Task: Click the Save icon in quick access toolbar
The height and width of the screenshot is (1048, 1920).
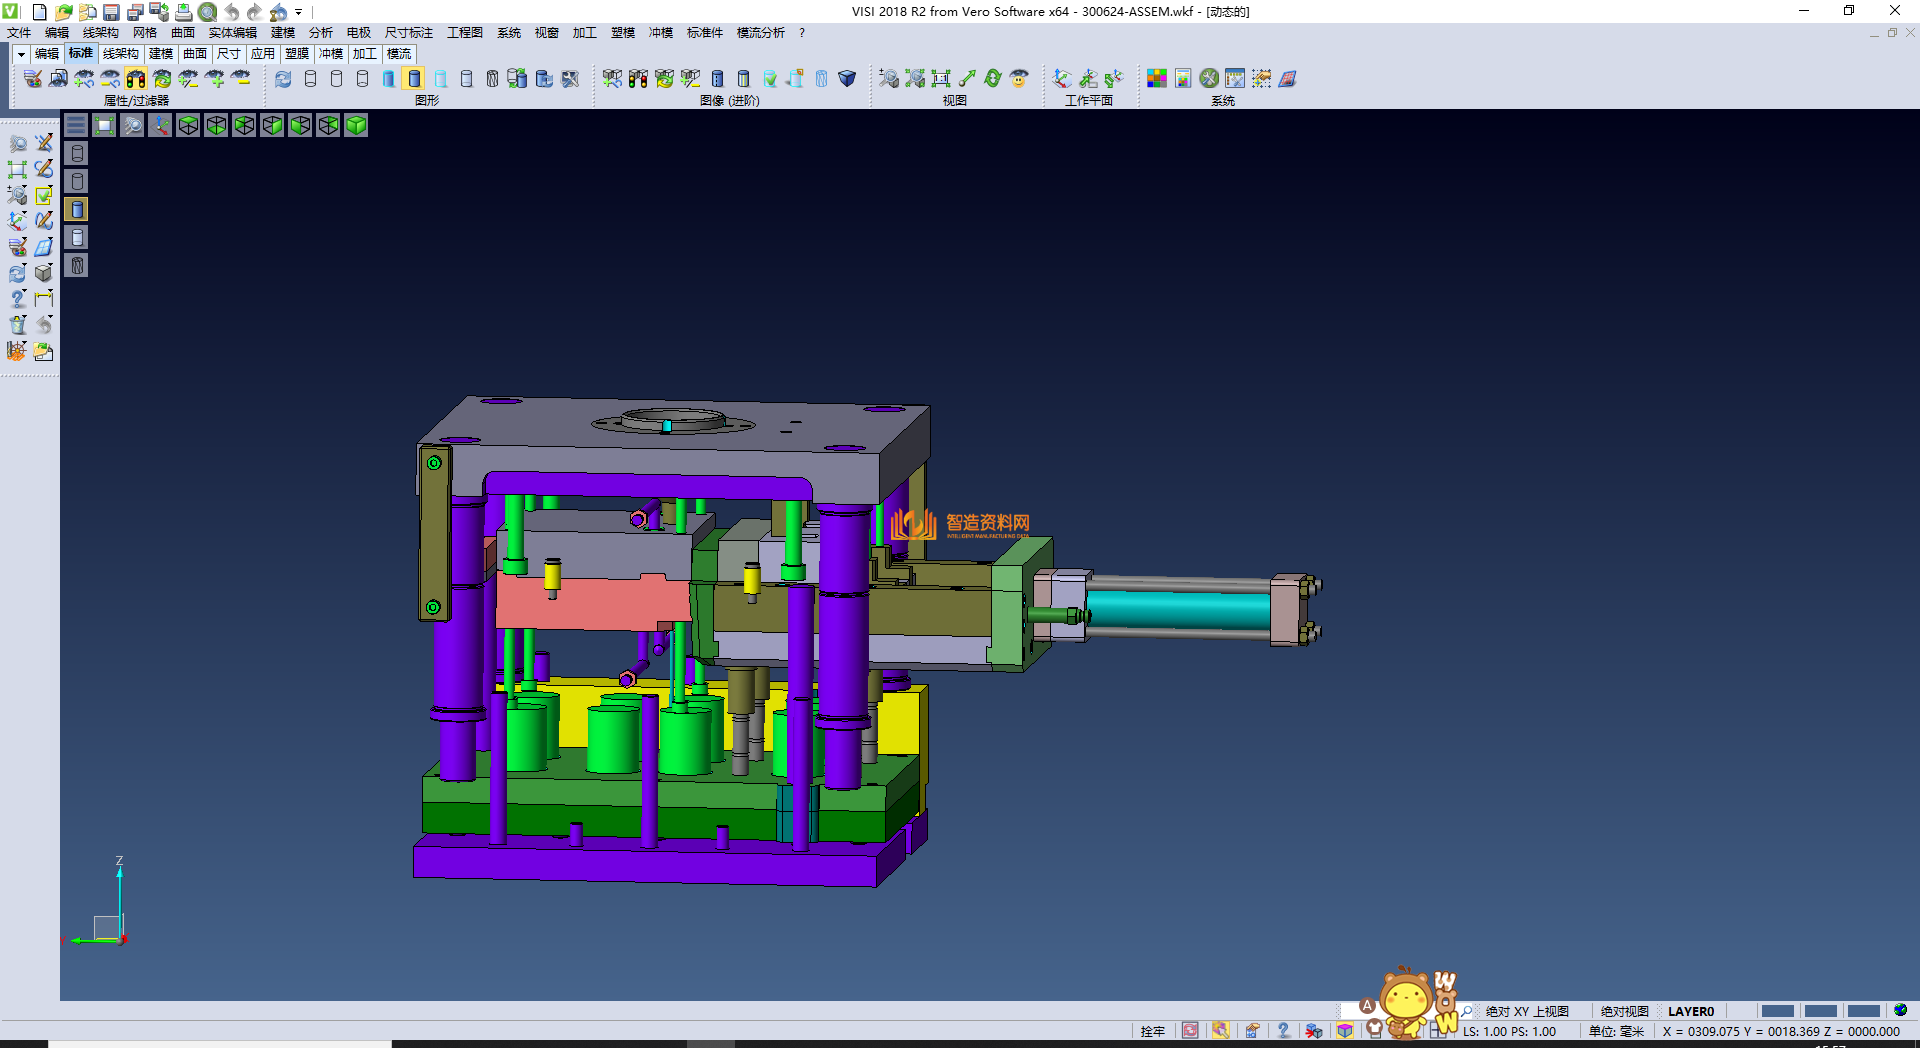Action: click(x=111, y=12)
